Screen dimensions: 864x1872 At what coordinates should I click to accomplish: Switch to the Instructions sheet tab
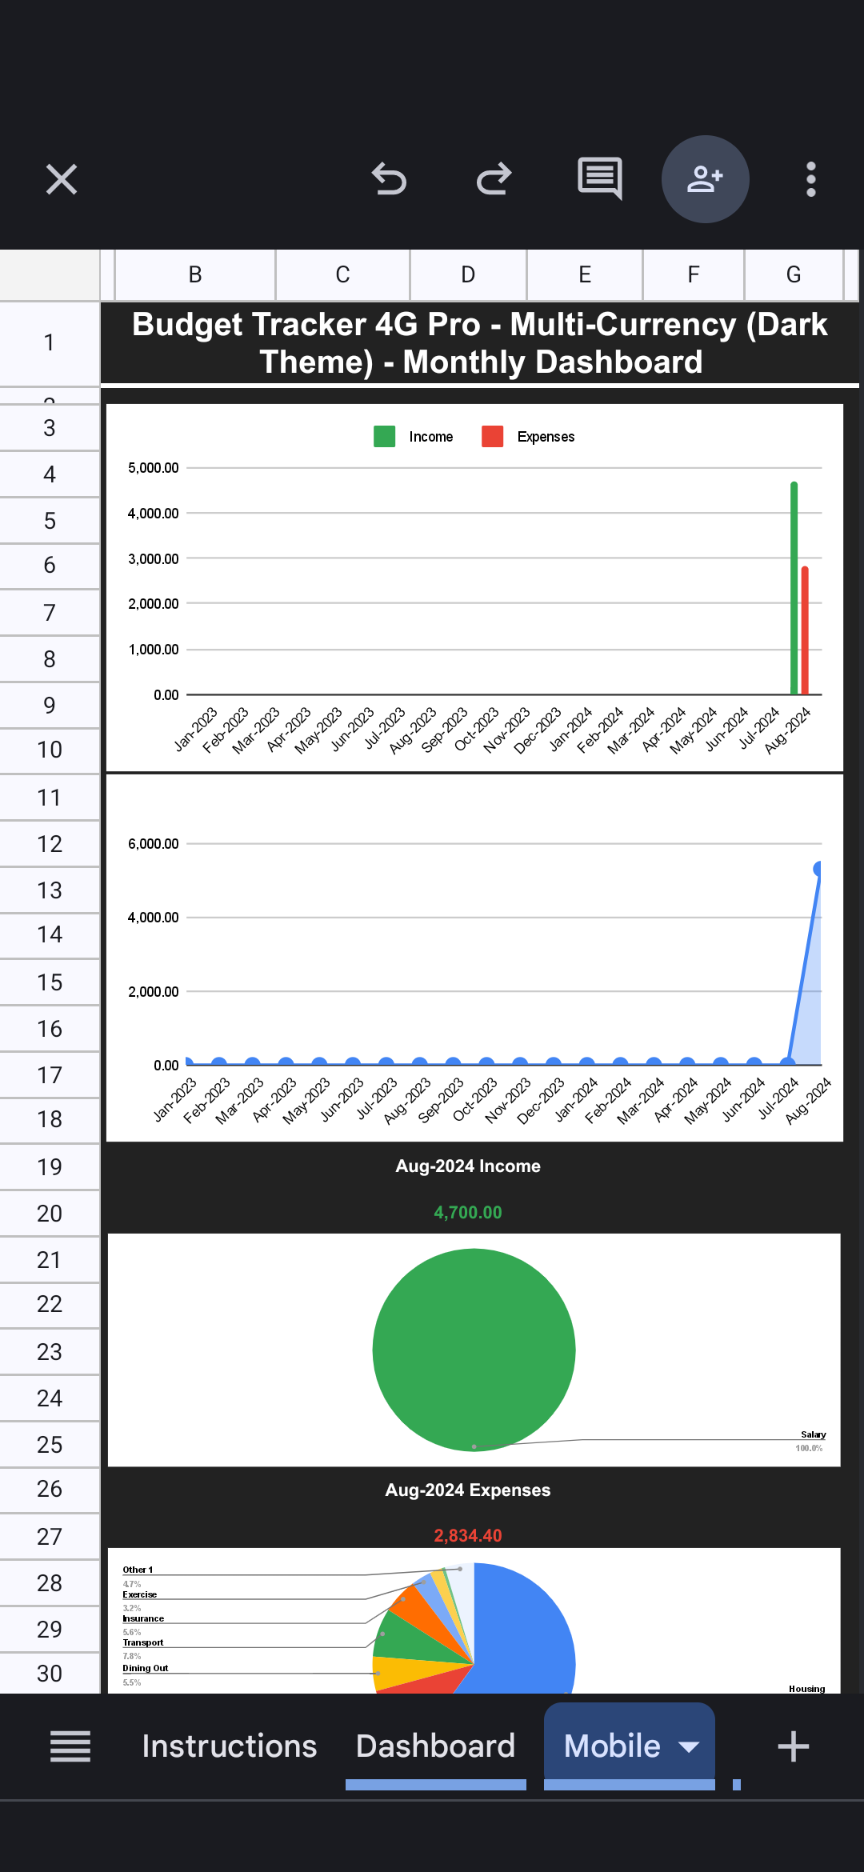(229, 1746)
